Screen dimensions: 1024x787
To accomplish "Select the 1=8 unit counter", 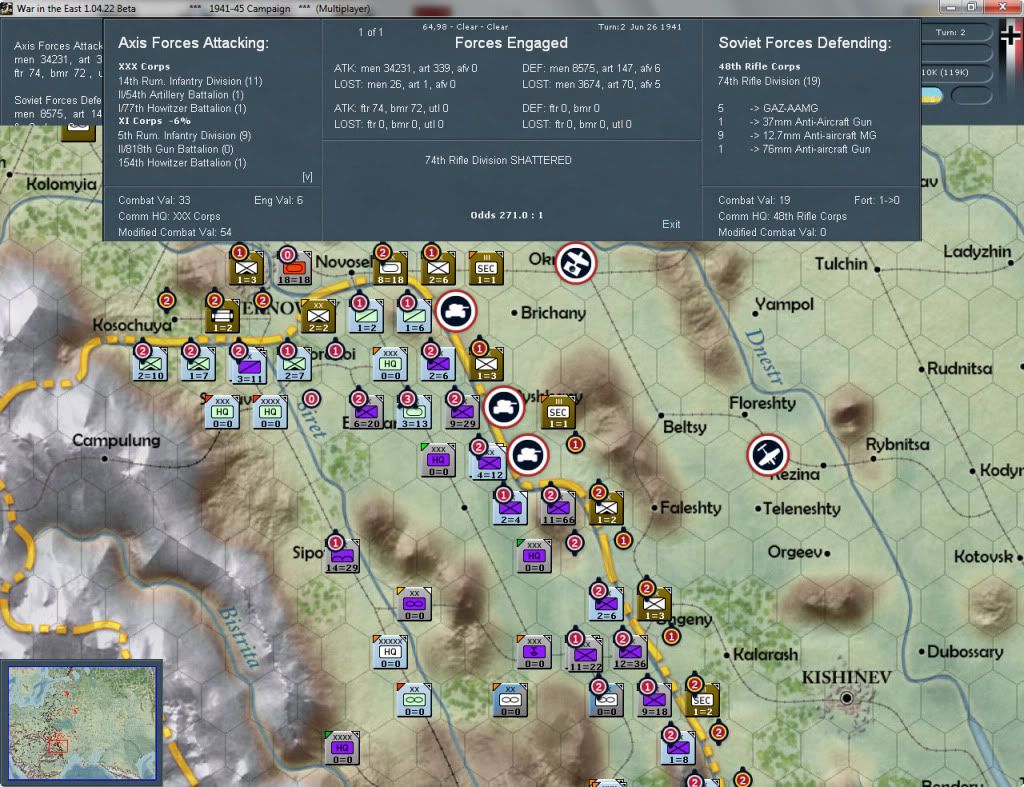I will click(678, 749).
